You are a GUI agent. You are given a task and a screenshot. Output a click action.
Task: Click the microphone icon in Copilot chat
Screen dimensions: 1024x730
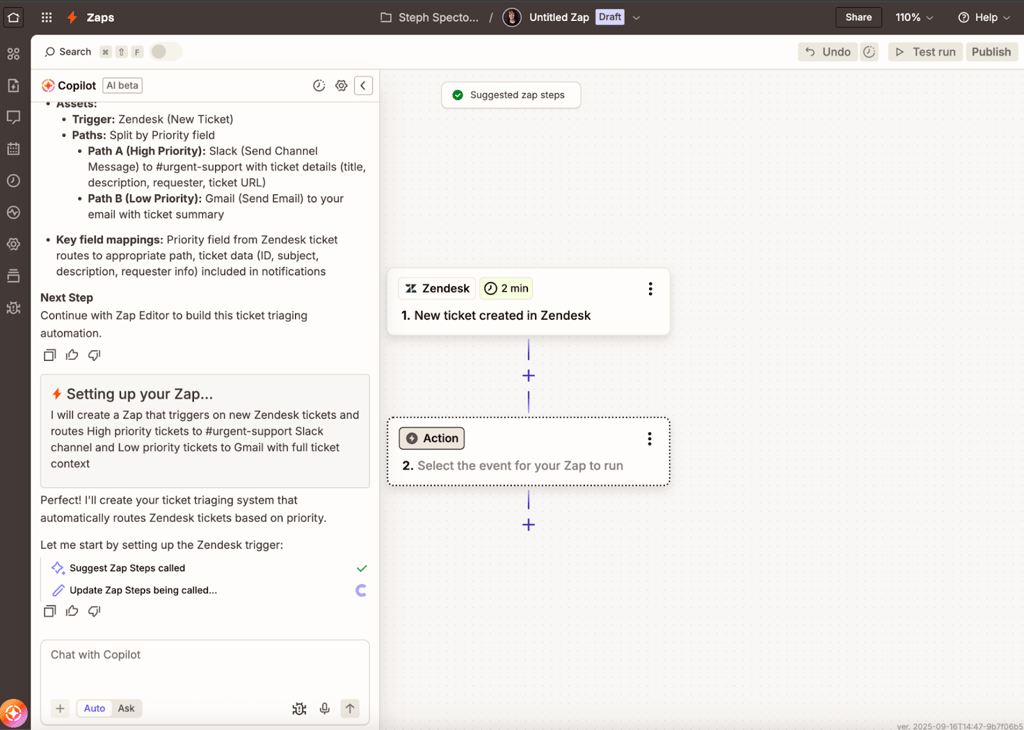pos(324,708)
